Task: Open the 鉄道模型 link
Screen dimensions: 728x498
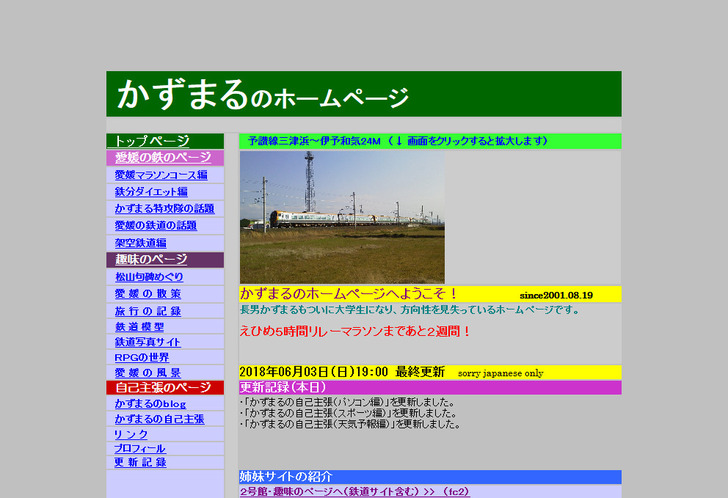Action: point(139,327)
